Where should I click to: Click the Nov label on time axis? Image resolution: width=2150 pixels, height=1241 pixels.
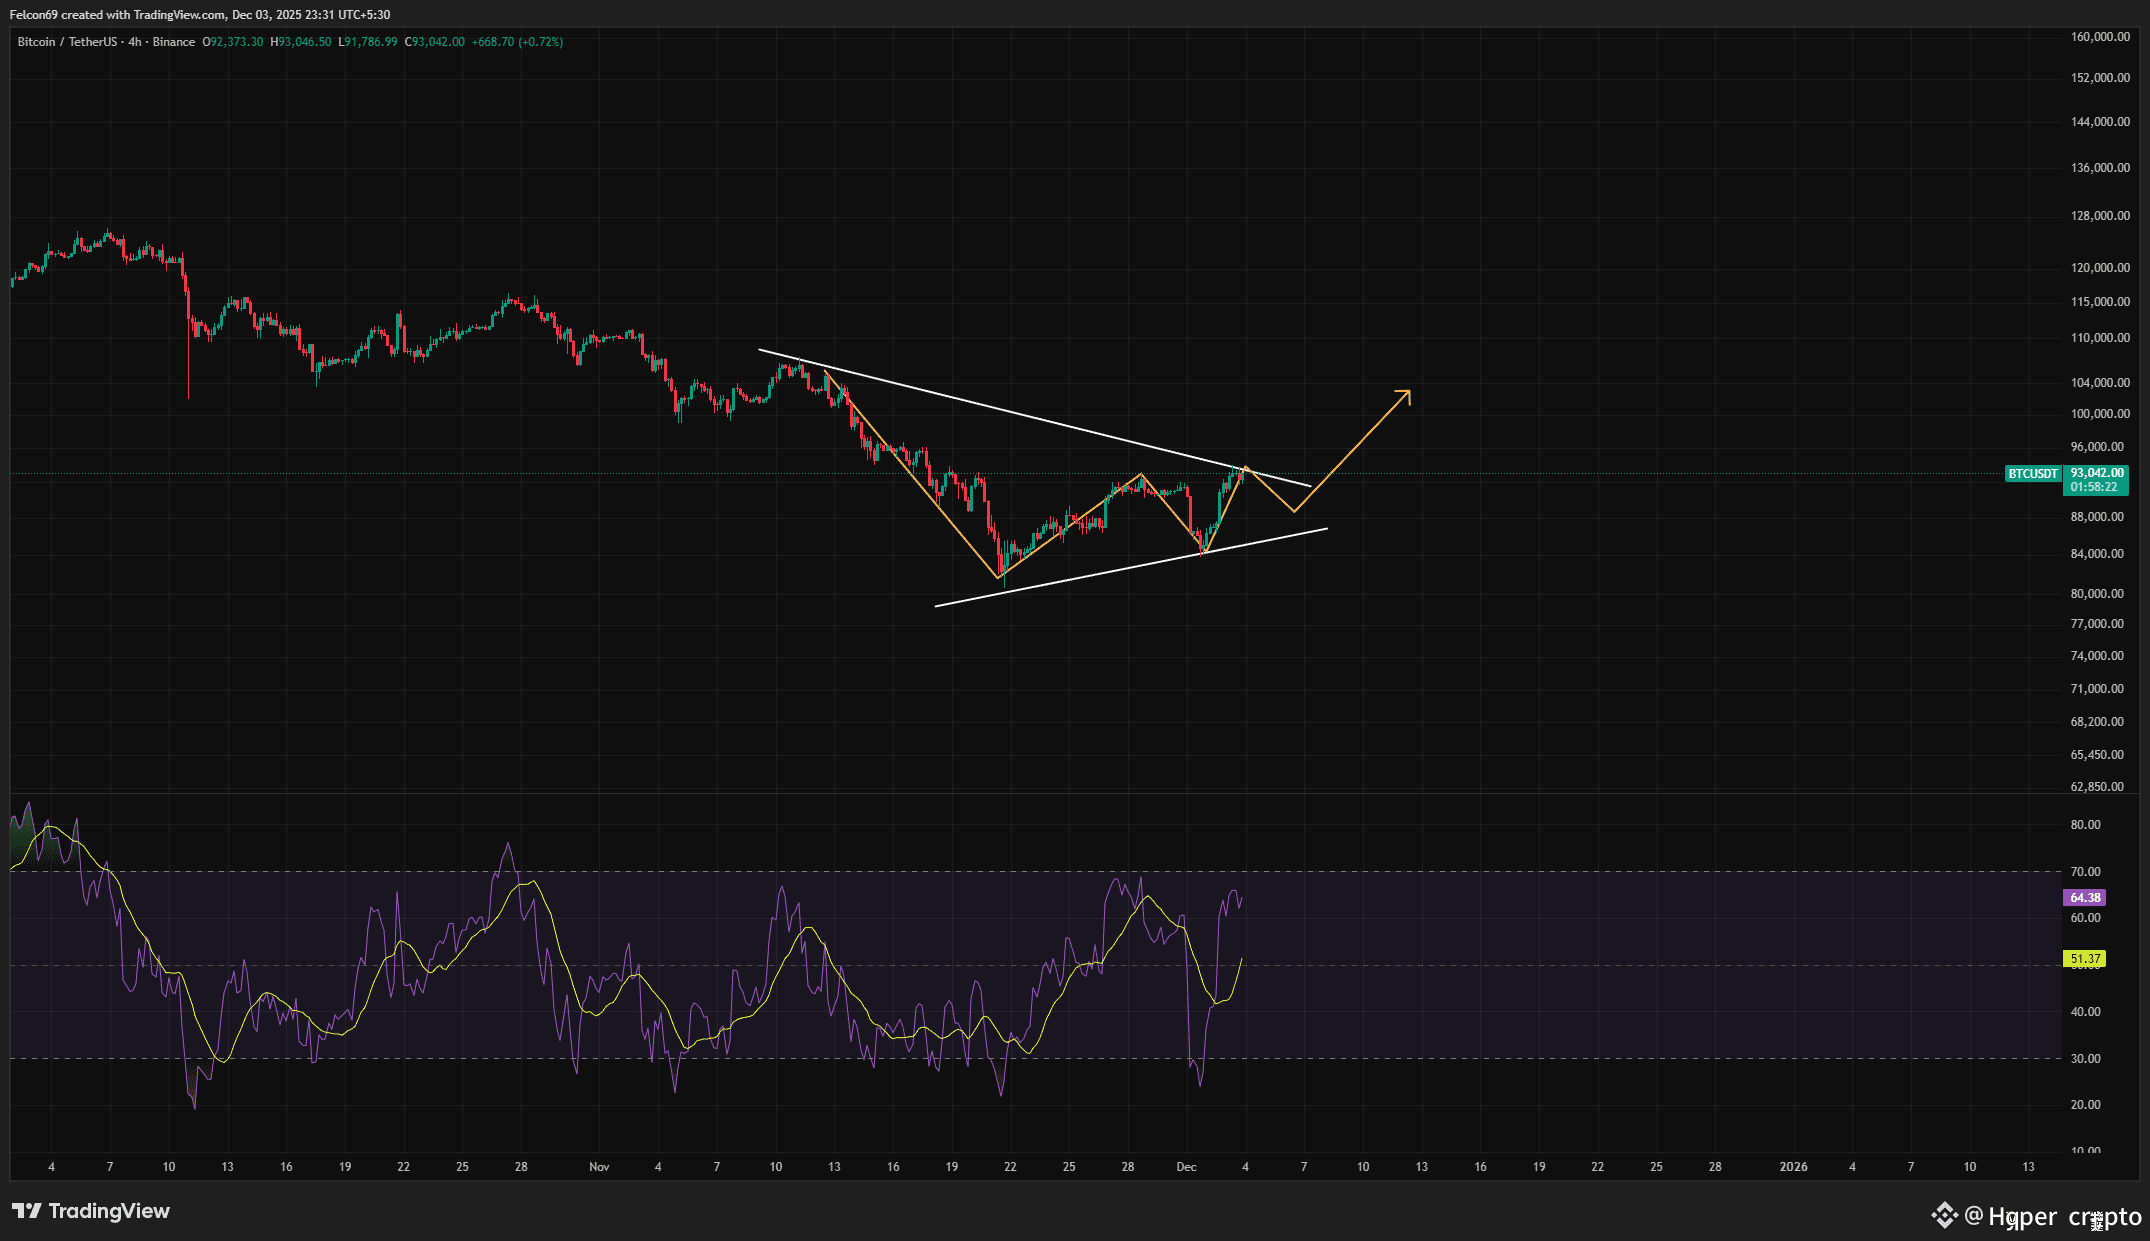(599, 1166)
